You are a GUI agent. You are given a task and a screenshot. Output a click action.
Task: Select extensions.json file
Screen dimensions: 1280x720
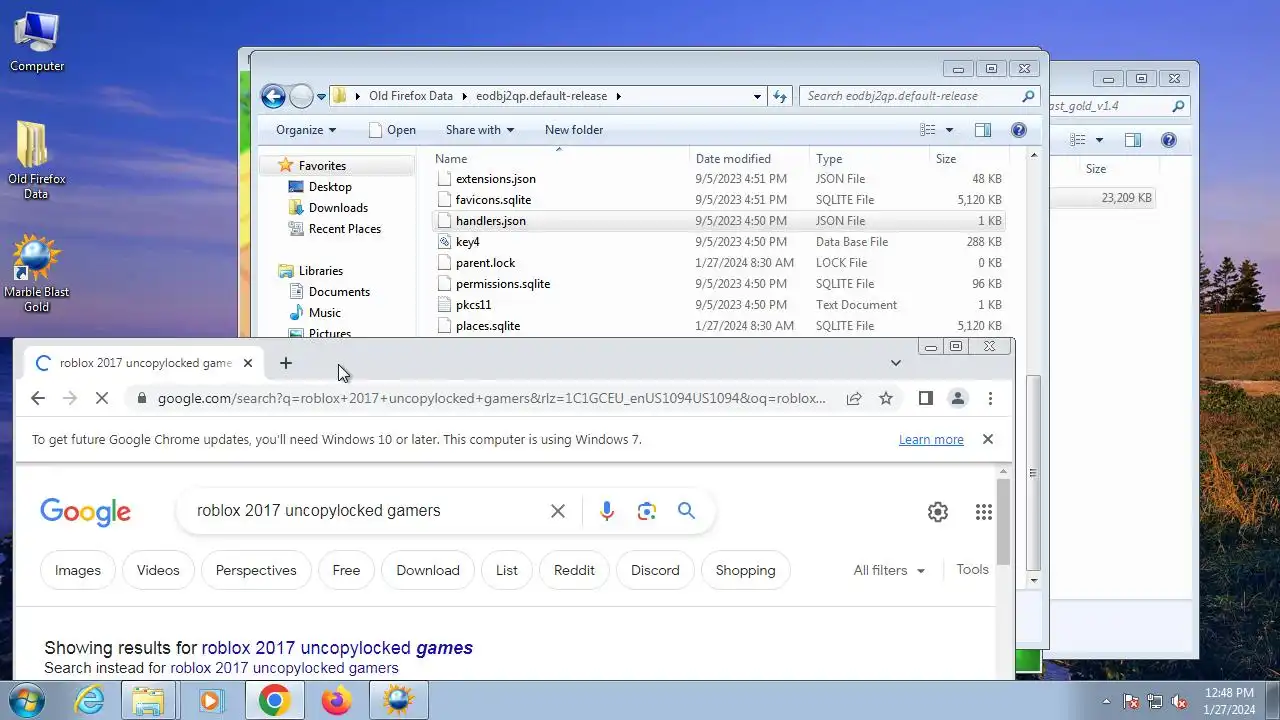718,179
